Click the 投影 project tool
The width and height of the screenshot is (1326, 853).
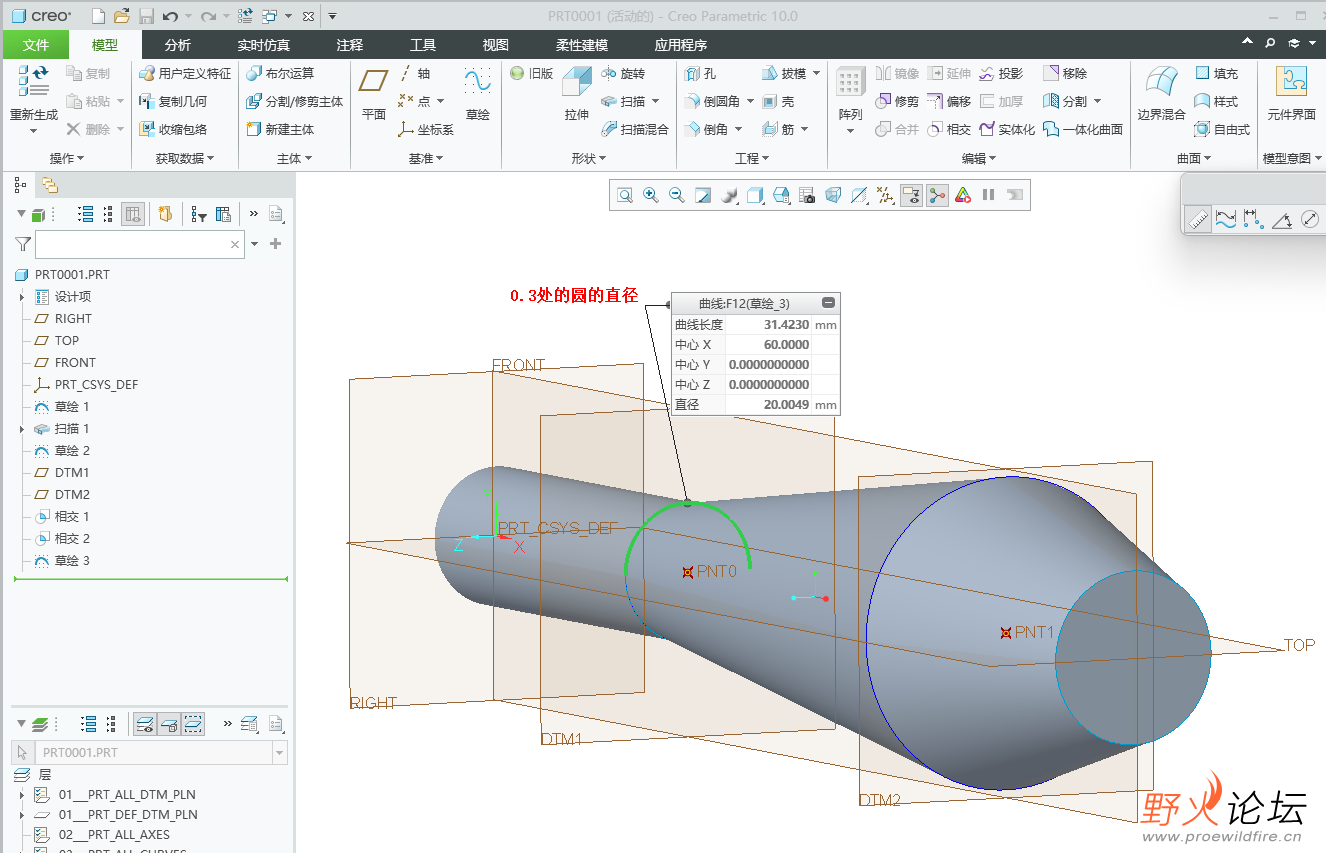coord(1001,74)
